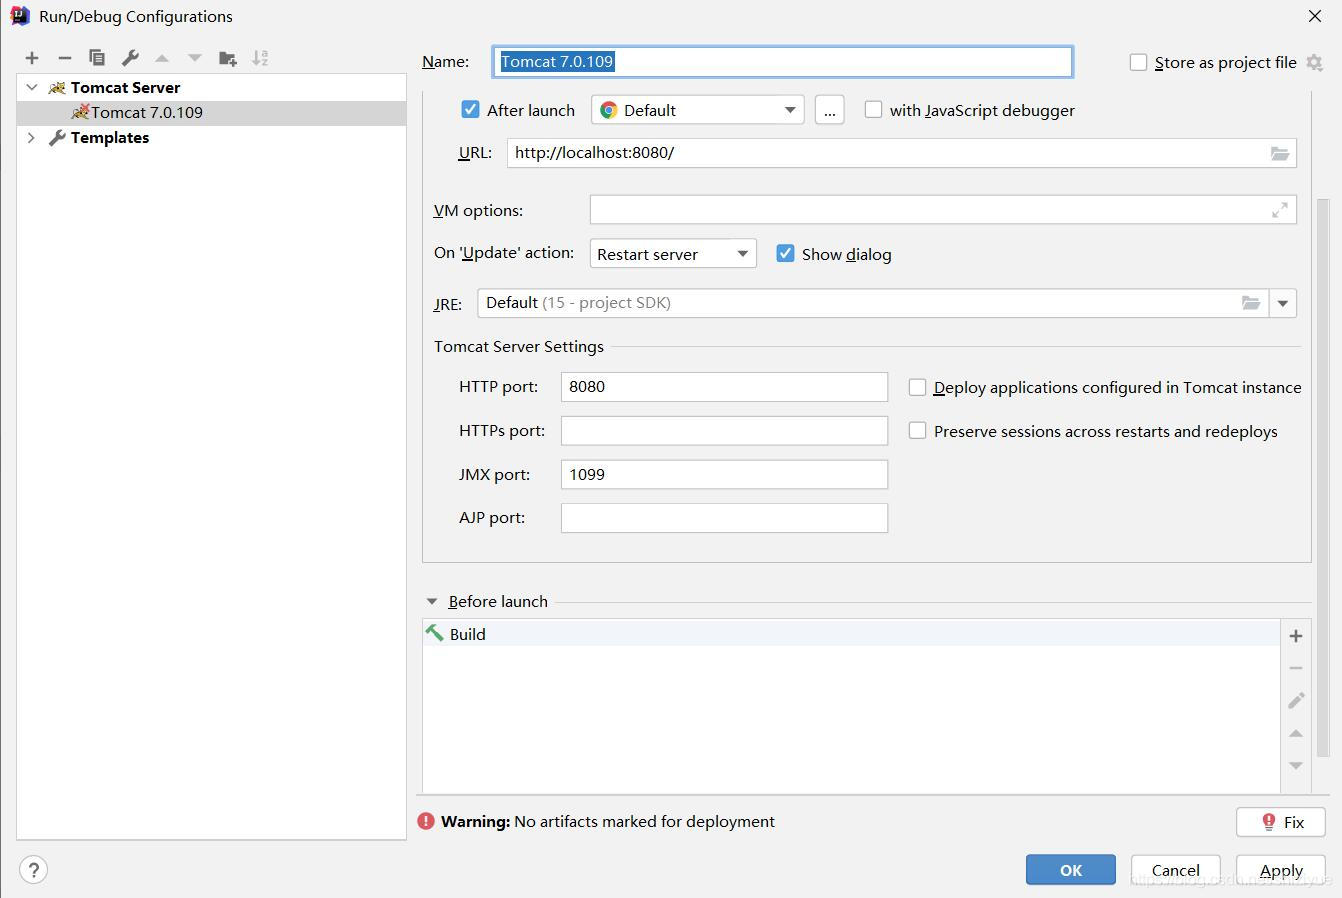
Task: Click browser ellipsis button
Action: [x=829, y=110]
